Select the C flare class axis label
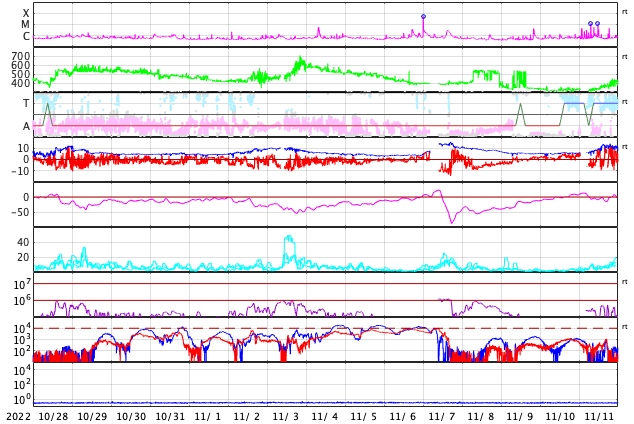 [x=26, y=36]
